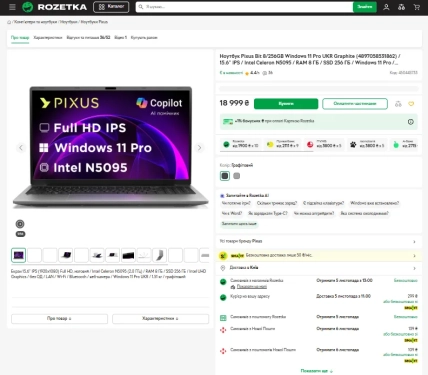Show previous product photo arrow
Image resolution: width=428 pixels, height=375 pixels.
point(21,148)
